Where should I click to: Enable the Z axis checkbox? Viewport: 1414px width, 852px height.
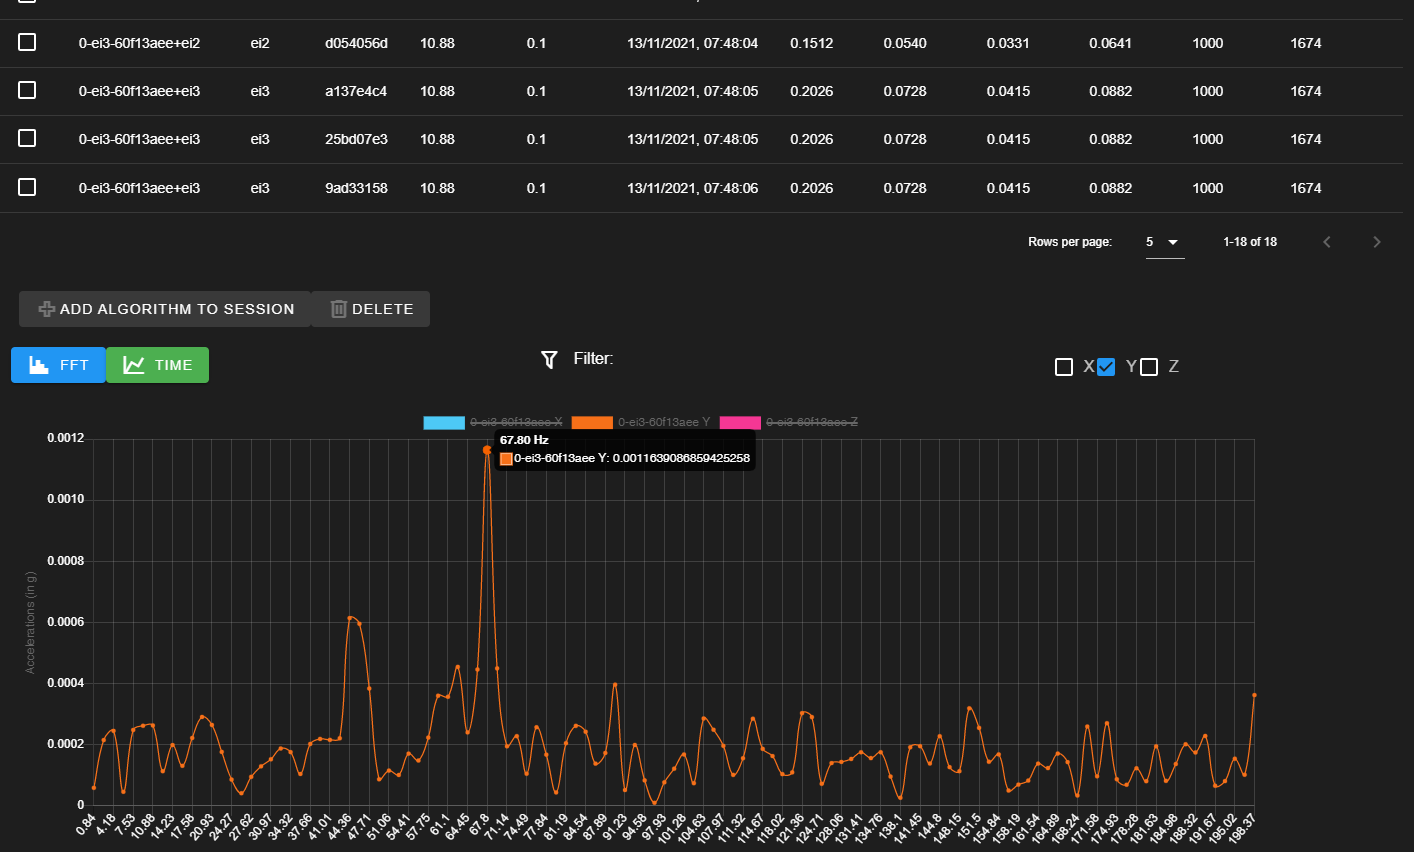1149,367
